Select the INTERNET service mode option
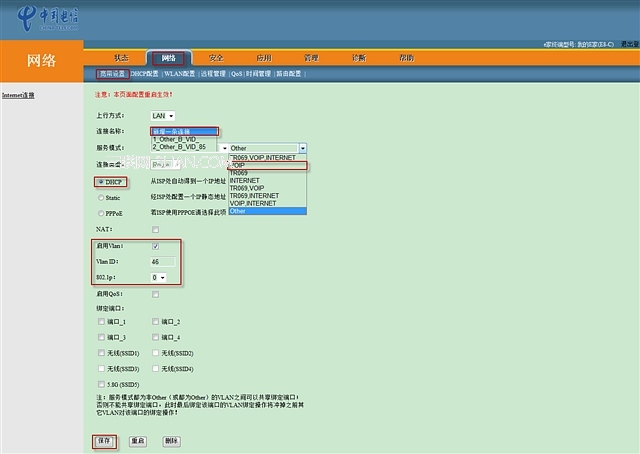Viewport: 640px width, 454px height. coord(267,180)
